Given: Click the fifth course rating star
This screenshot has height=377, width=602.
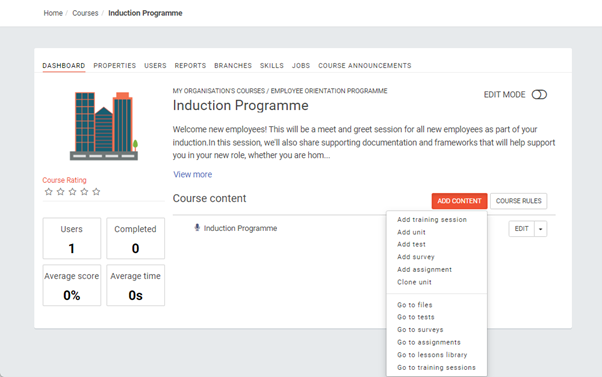Looking at the screenshot, I should click(96, 192).
